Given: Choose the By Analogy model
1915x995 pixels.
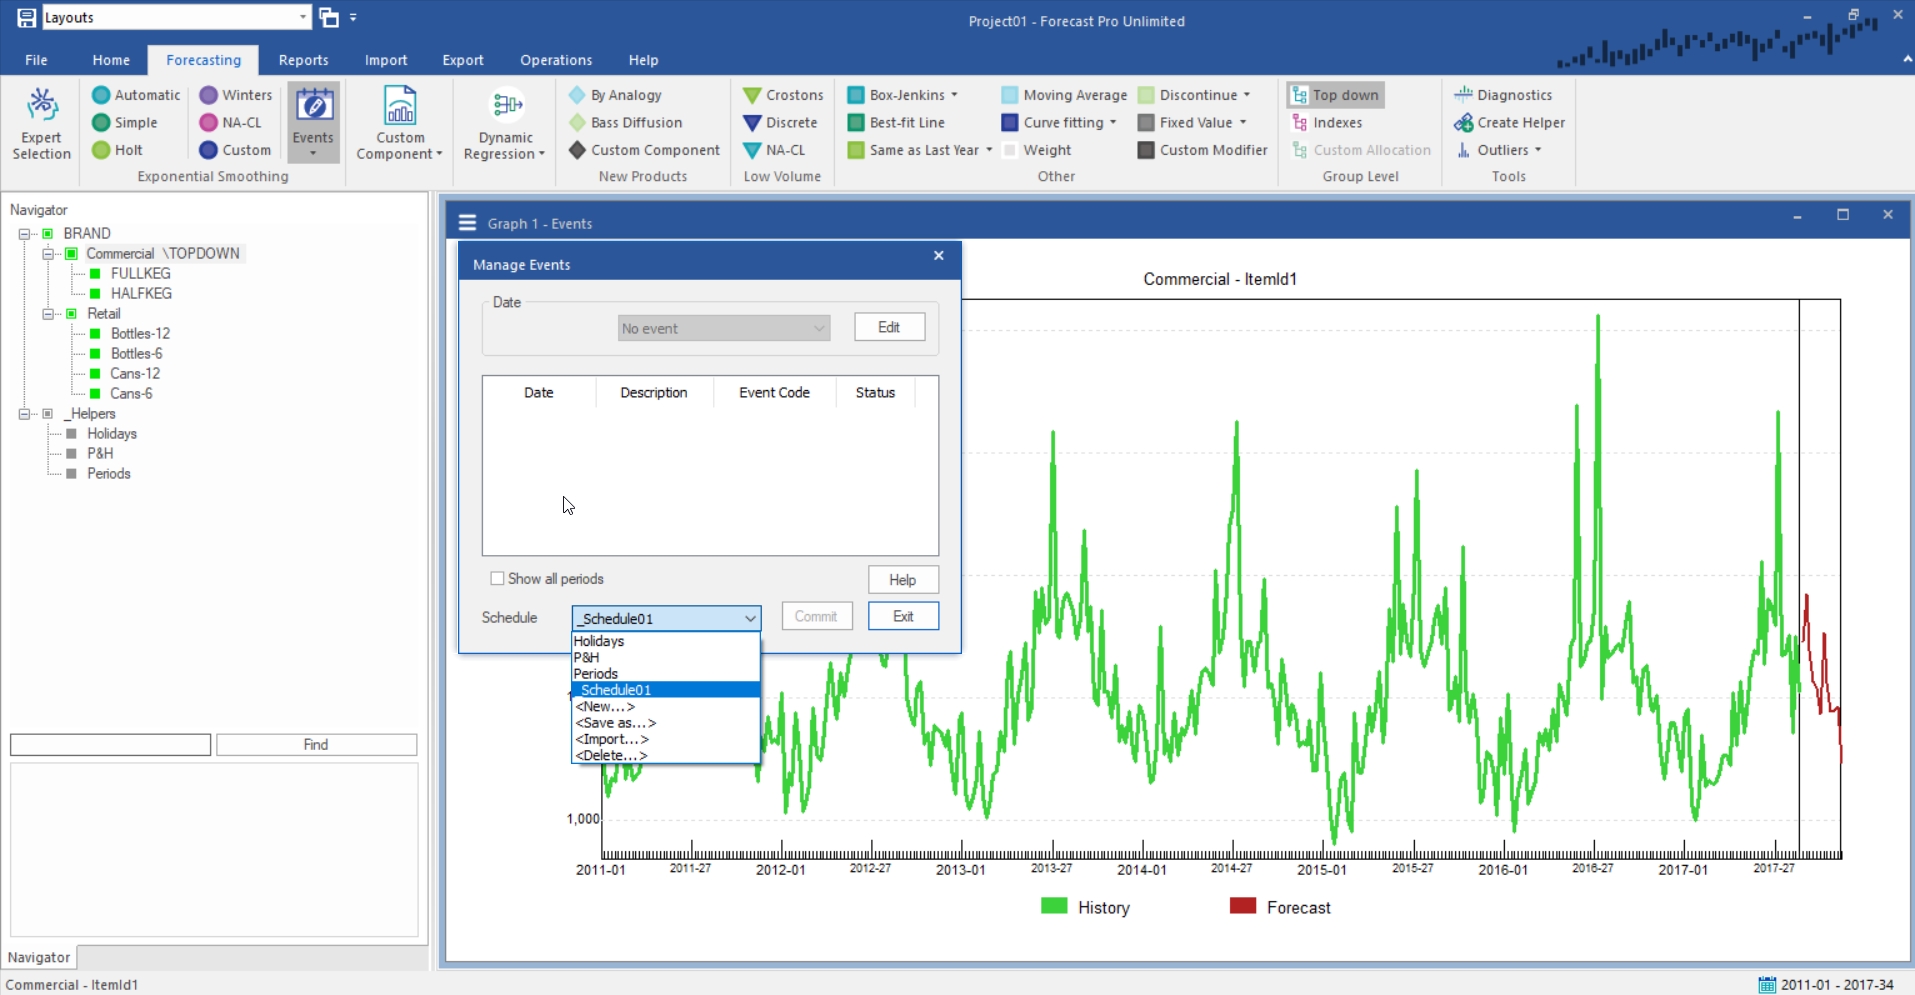Looking at the screenshot, I should [615, 95].
